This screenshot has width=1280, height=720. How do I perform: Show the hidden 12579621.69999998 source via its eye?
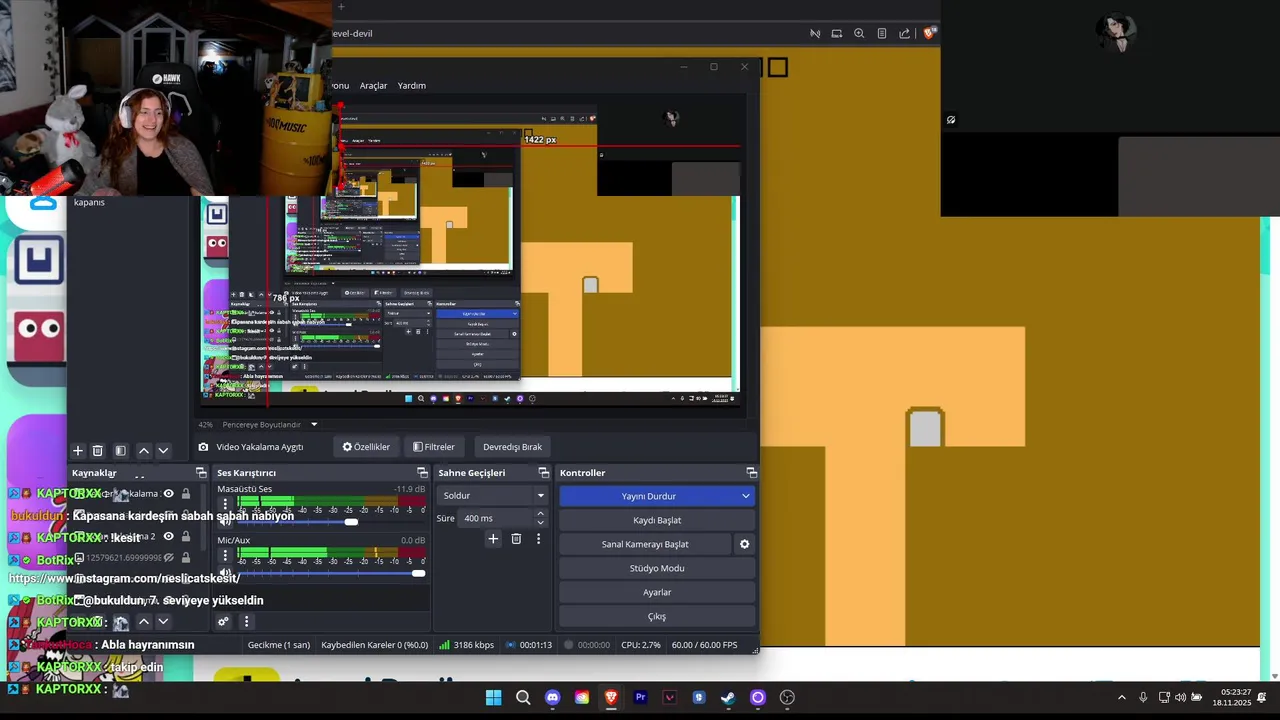coord(168,558)
